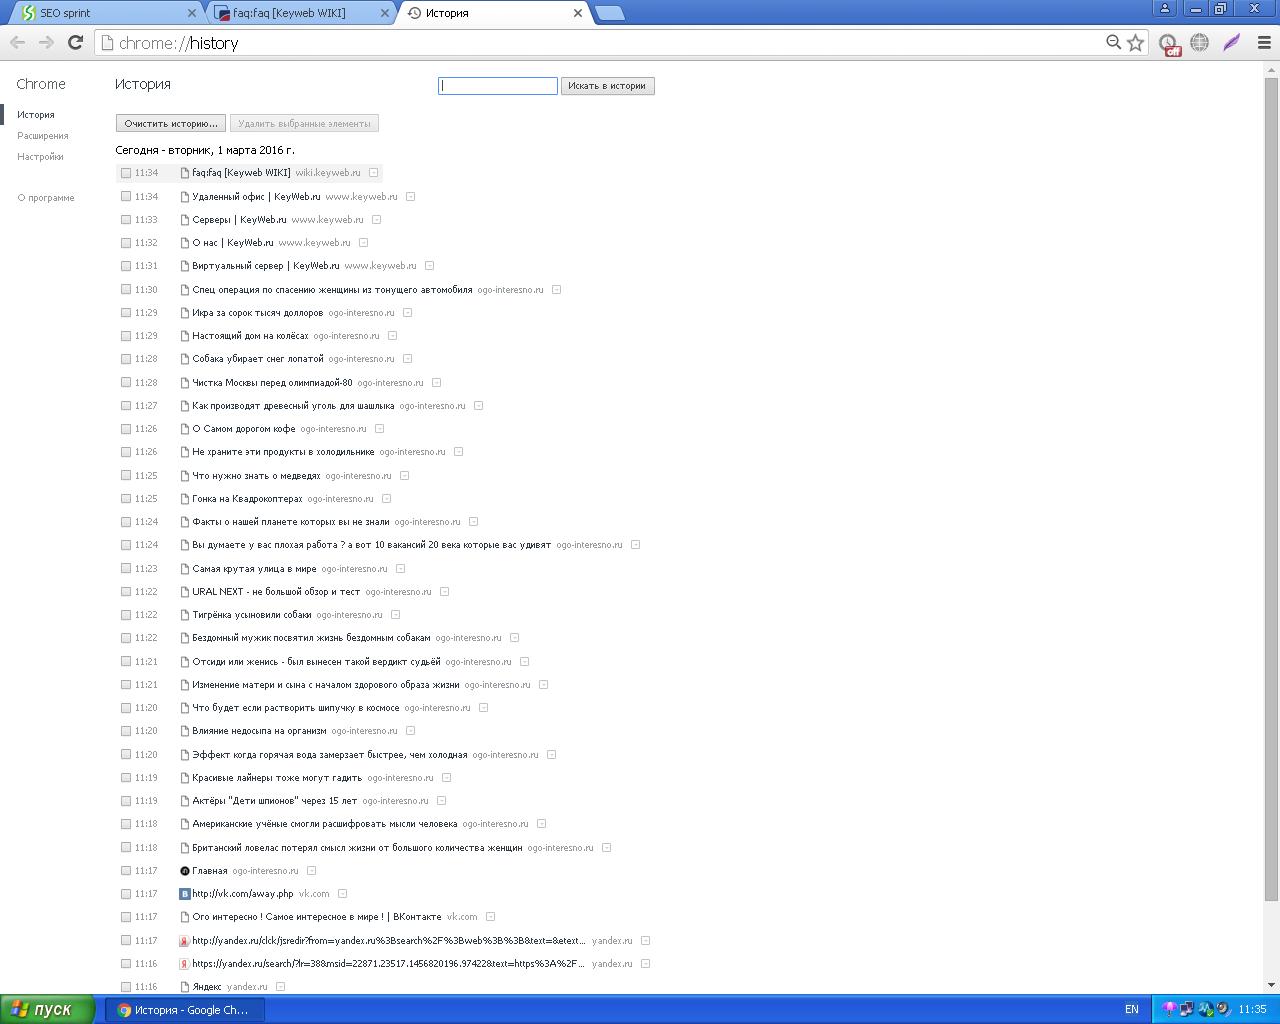Check 'Тигрёнка усыновили собаки' checkbox
This screenshot has width=1280, height=1024.
click(x=126, y=615)
